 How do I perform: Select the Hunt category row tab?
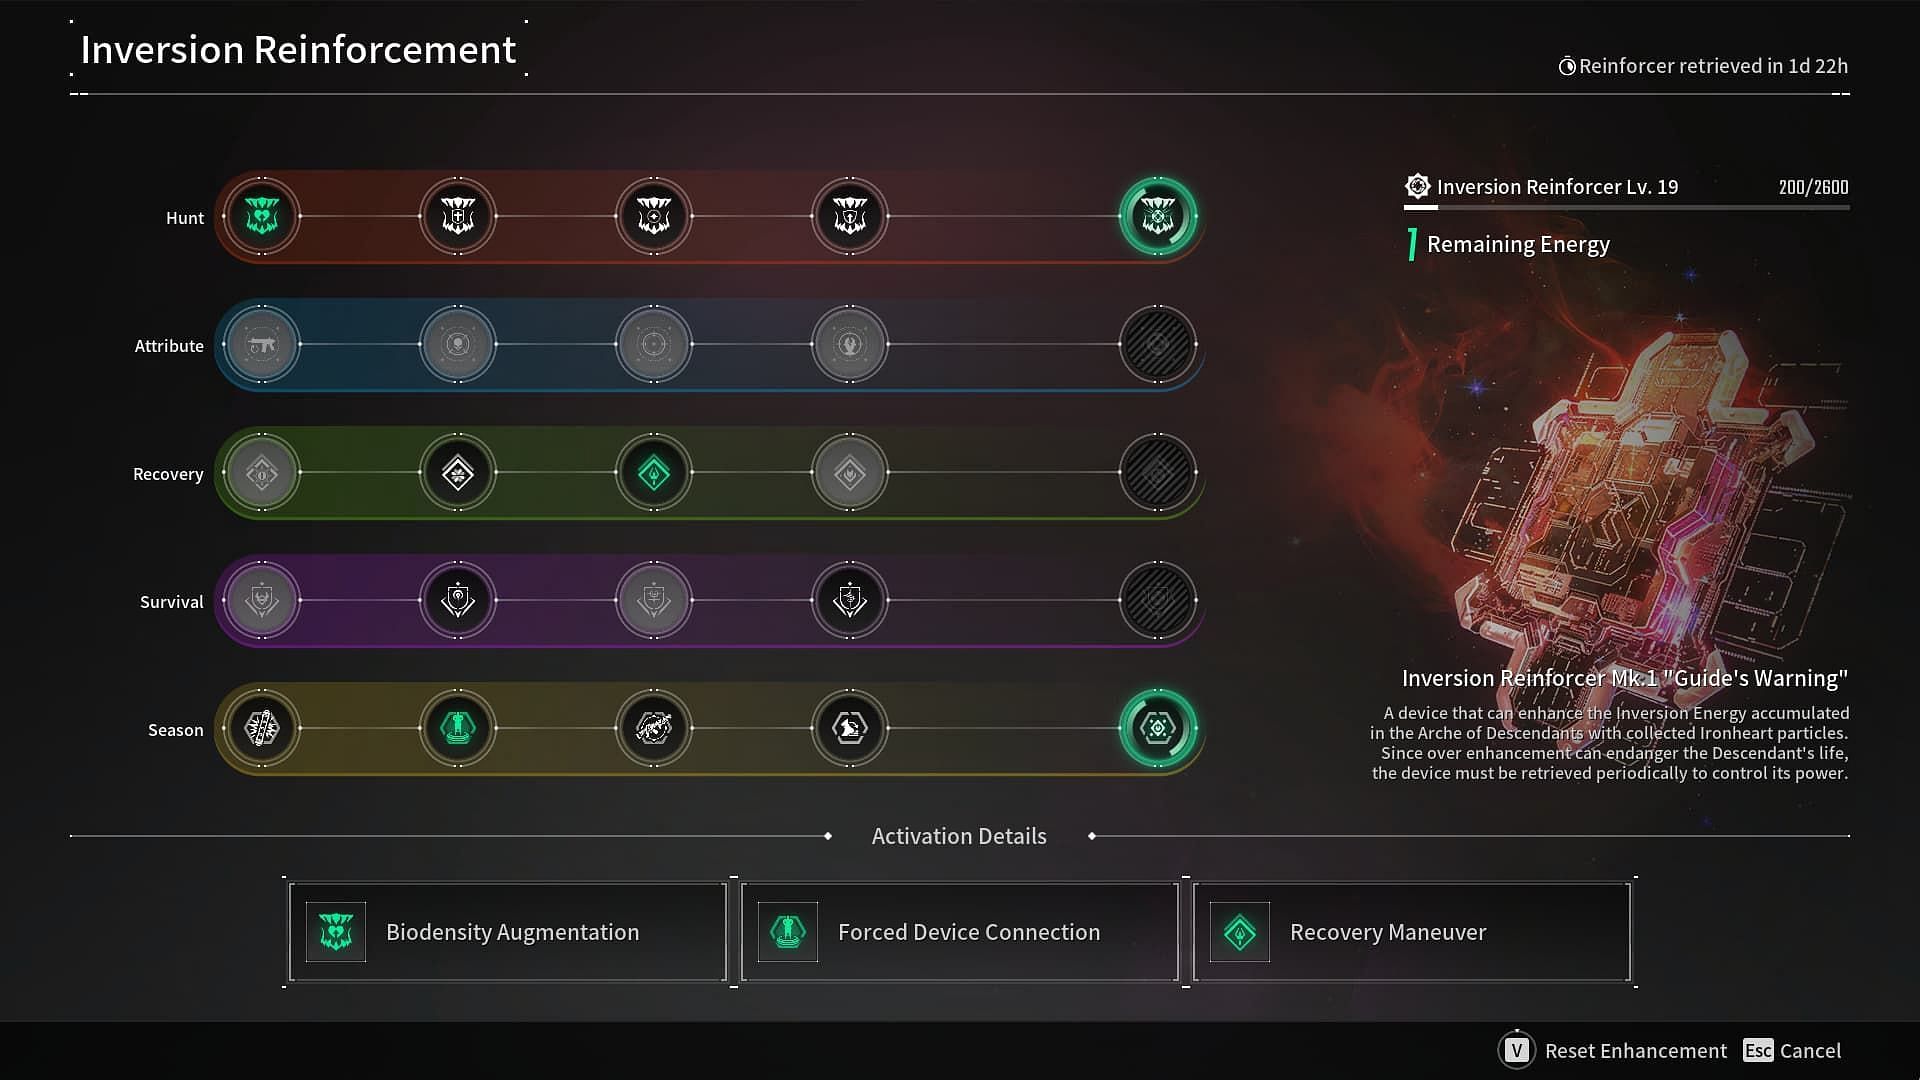[183, 216]
